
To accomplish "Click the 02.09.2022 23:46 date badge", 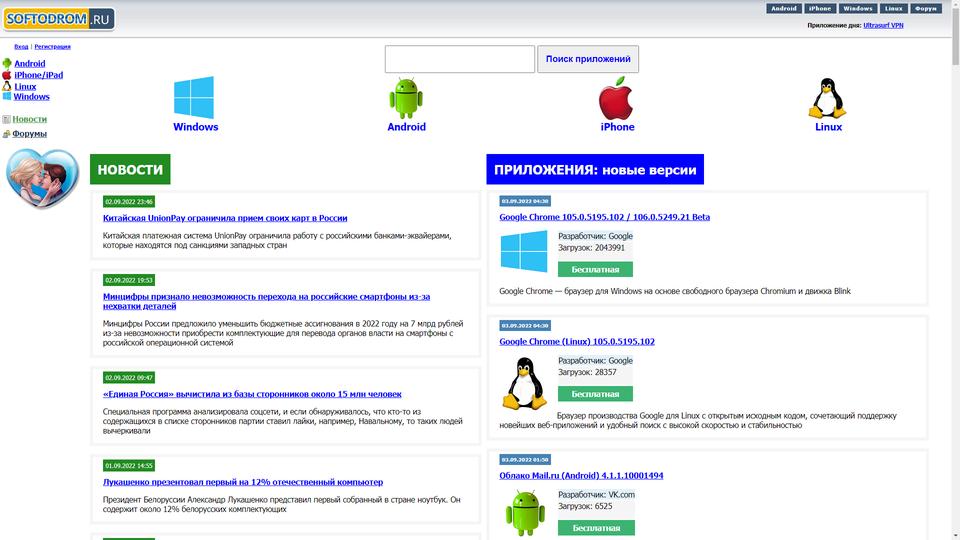I will click(x=129, y=201).
